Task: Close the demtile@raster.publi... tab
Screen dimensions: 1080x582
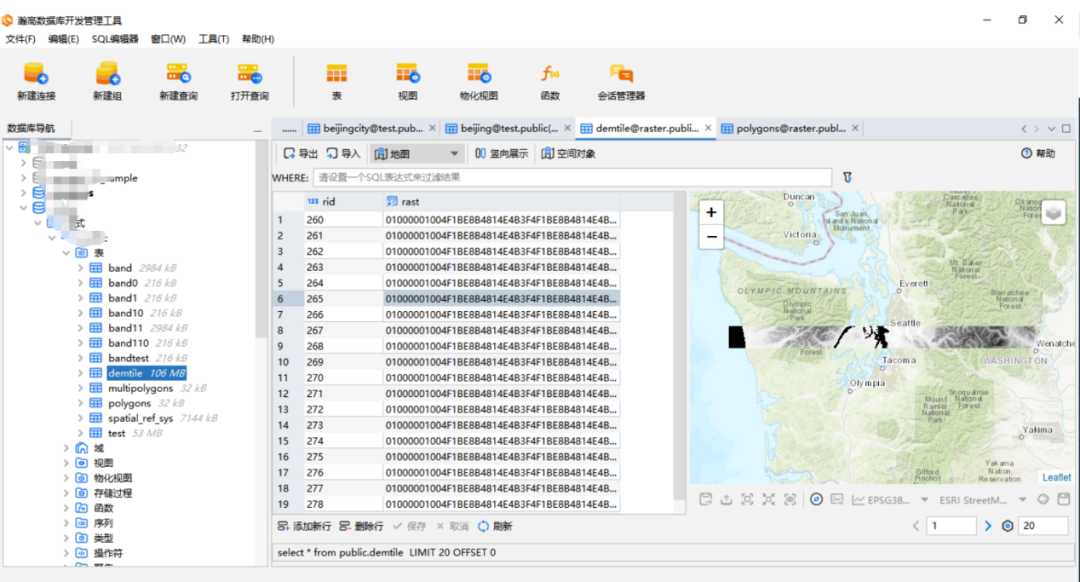Action: [x=708, y=128]
